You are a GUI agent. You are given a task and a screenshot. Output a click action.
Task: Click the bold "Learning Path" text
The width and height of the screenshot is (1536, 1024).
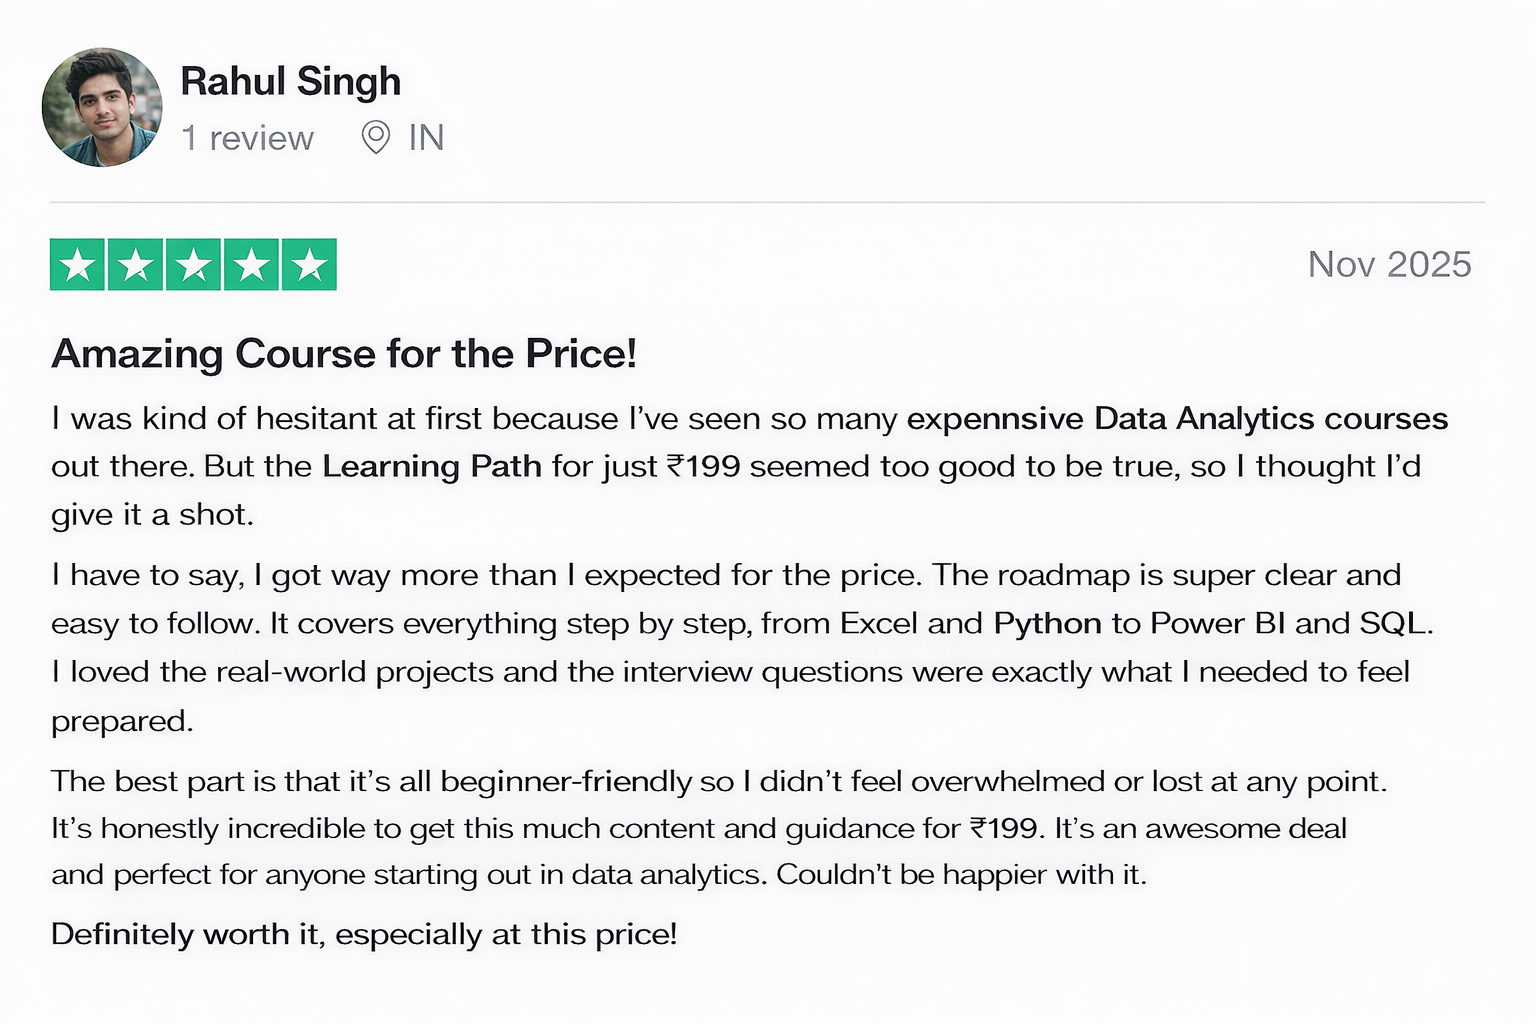coord(432,466)
